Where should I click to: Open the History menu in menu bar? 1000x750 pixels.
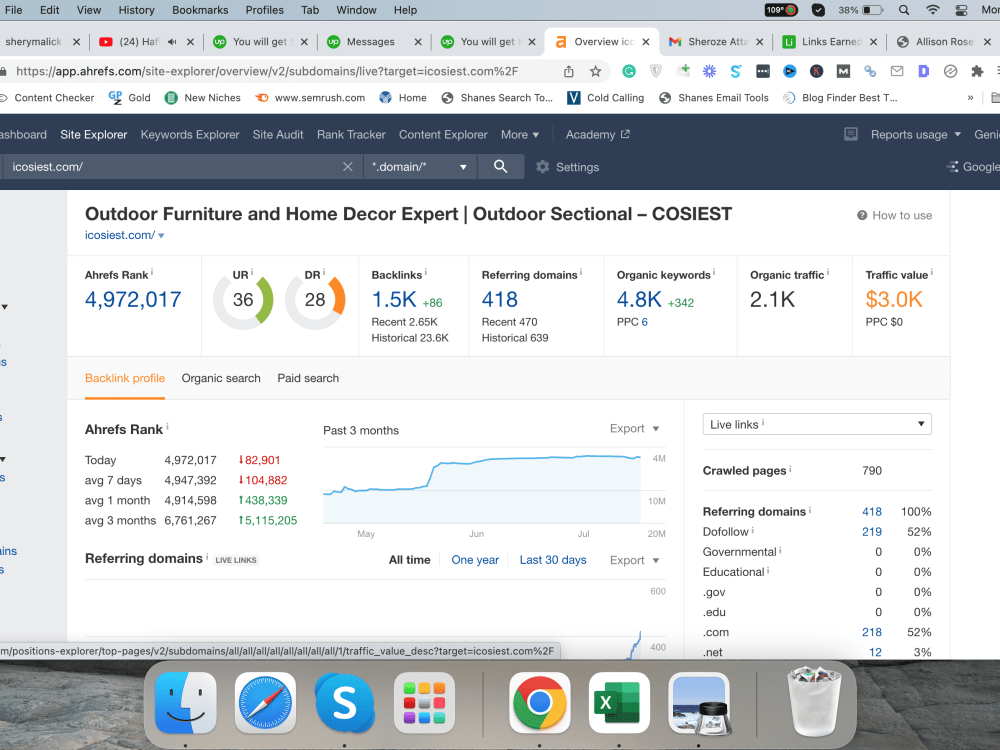136,10
